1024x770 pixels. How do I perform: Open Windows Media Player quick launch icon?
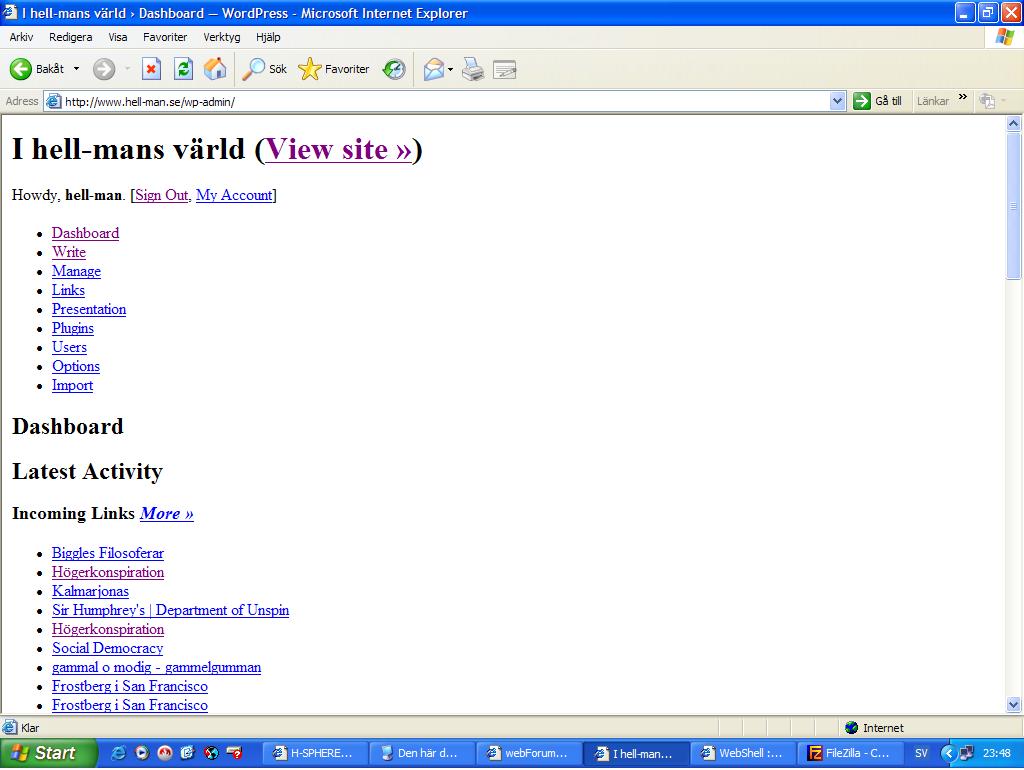click(142, 753)
